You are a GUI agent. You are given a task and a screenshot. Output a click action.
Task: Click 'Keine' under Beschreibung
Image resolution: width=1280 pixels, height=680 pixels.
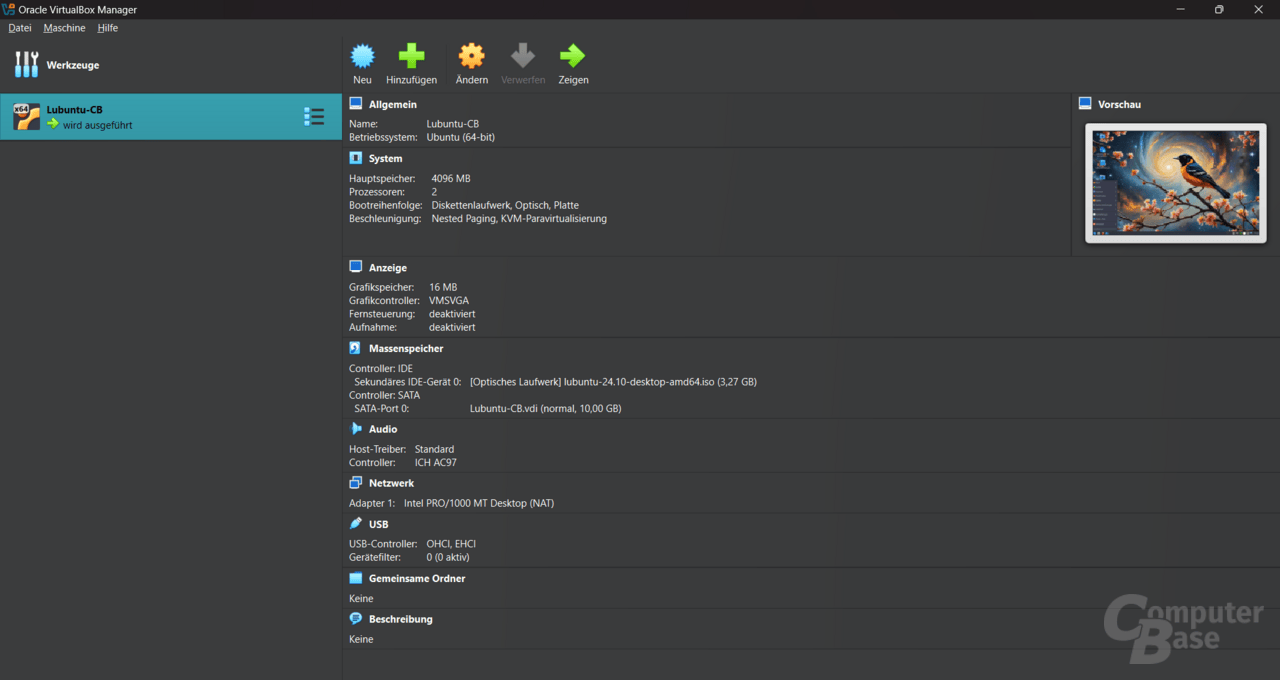pos(361,639)
